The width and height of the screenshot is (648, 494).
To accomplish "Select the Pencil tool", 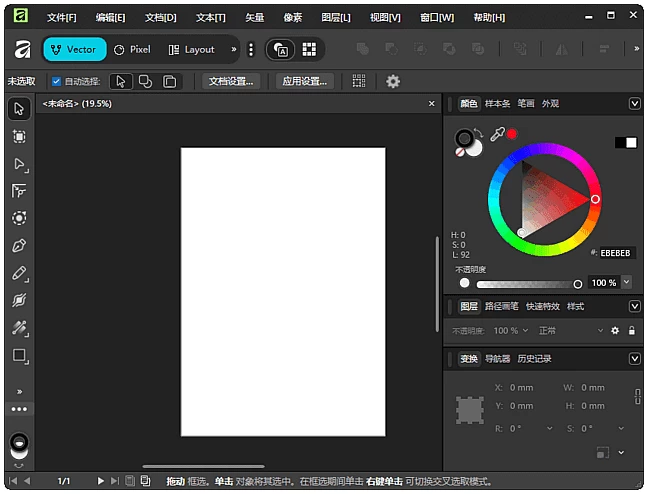I will (x=19, y=273).
